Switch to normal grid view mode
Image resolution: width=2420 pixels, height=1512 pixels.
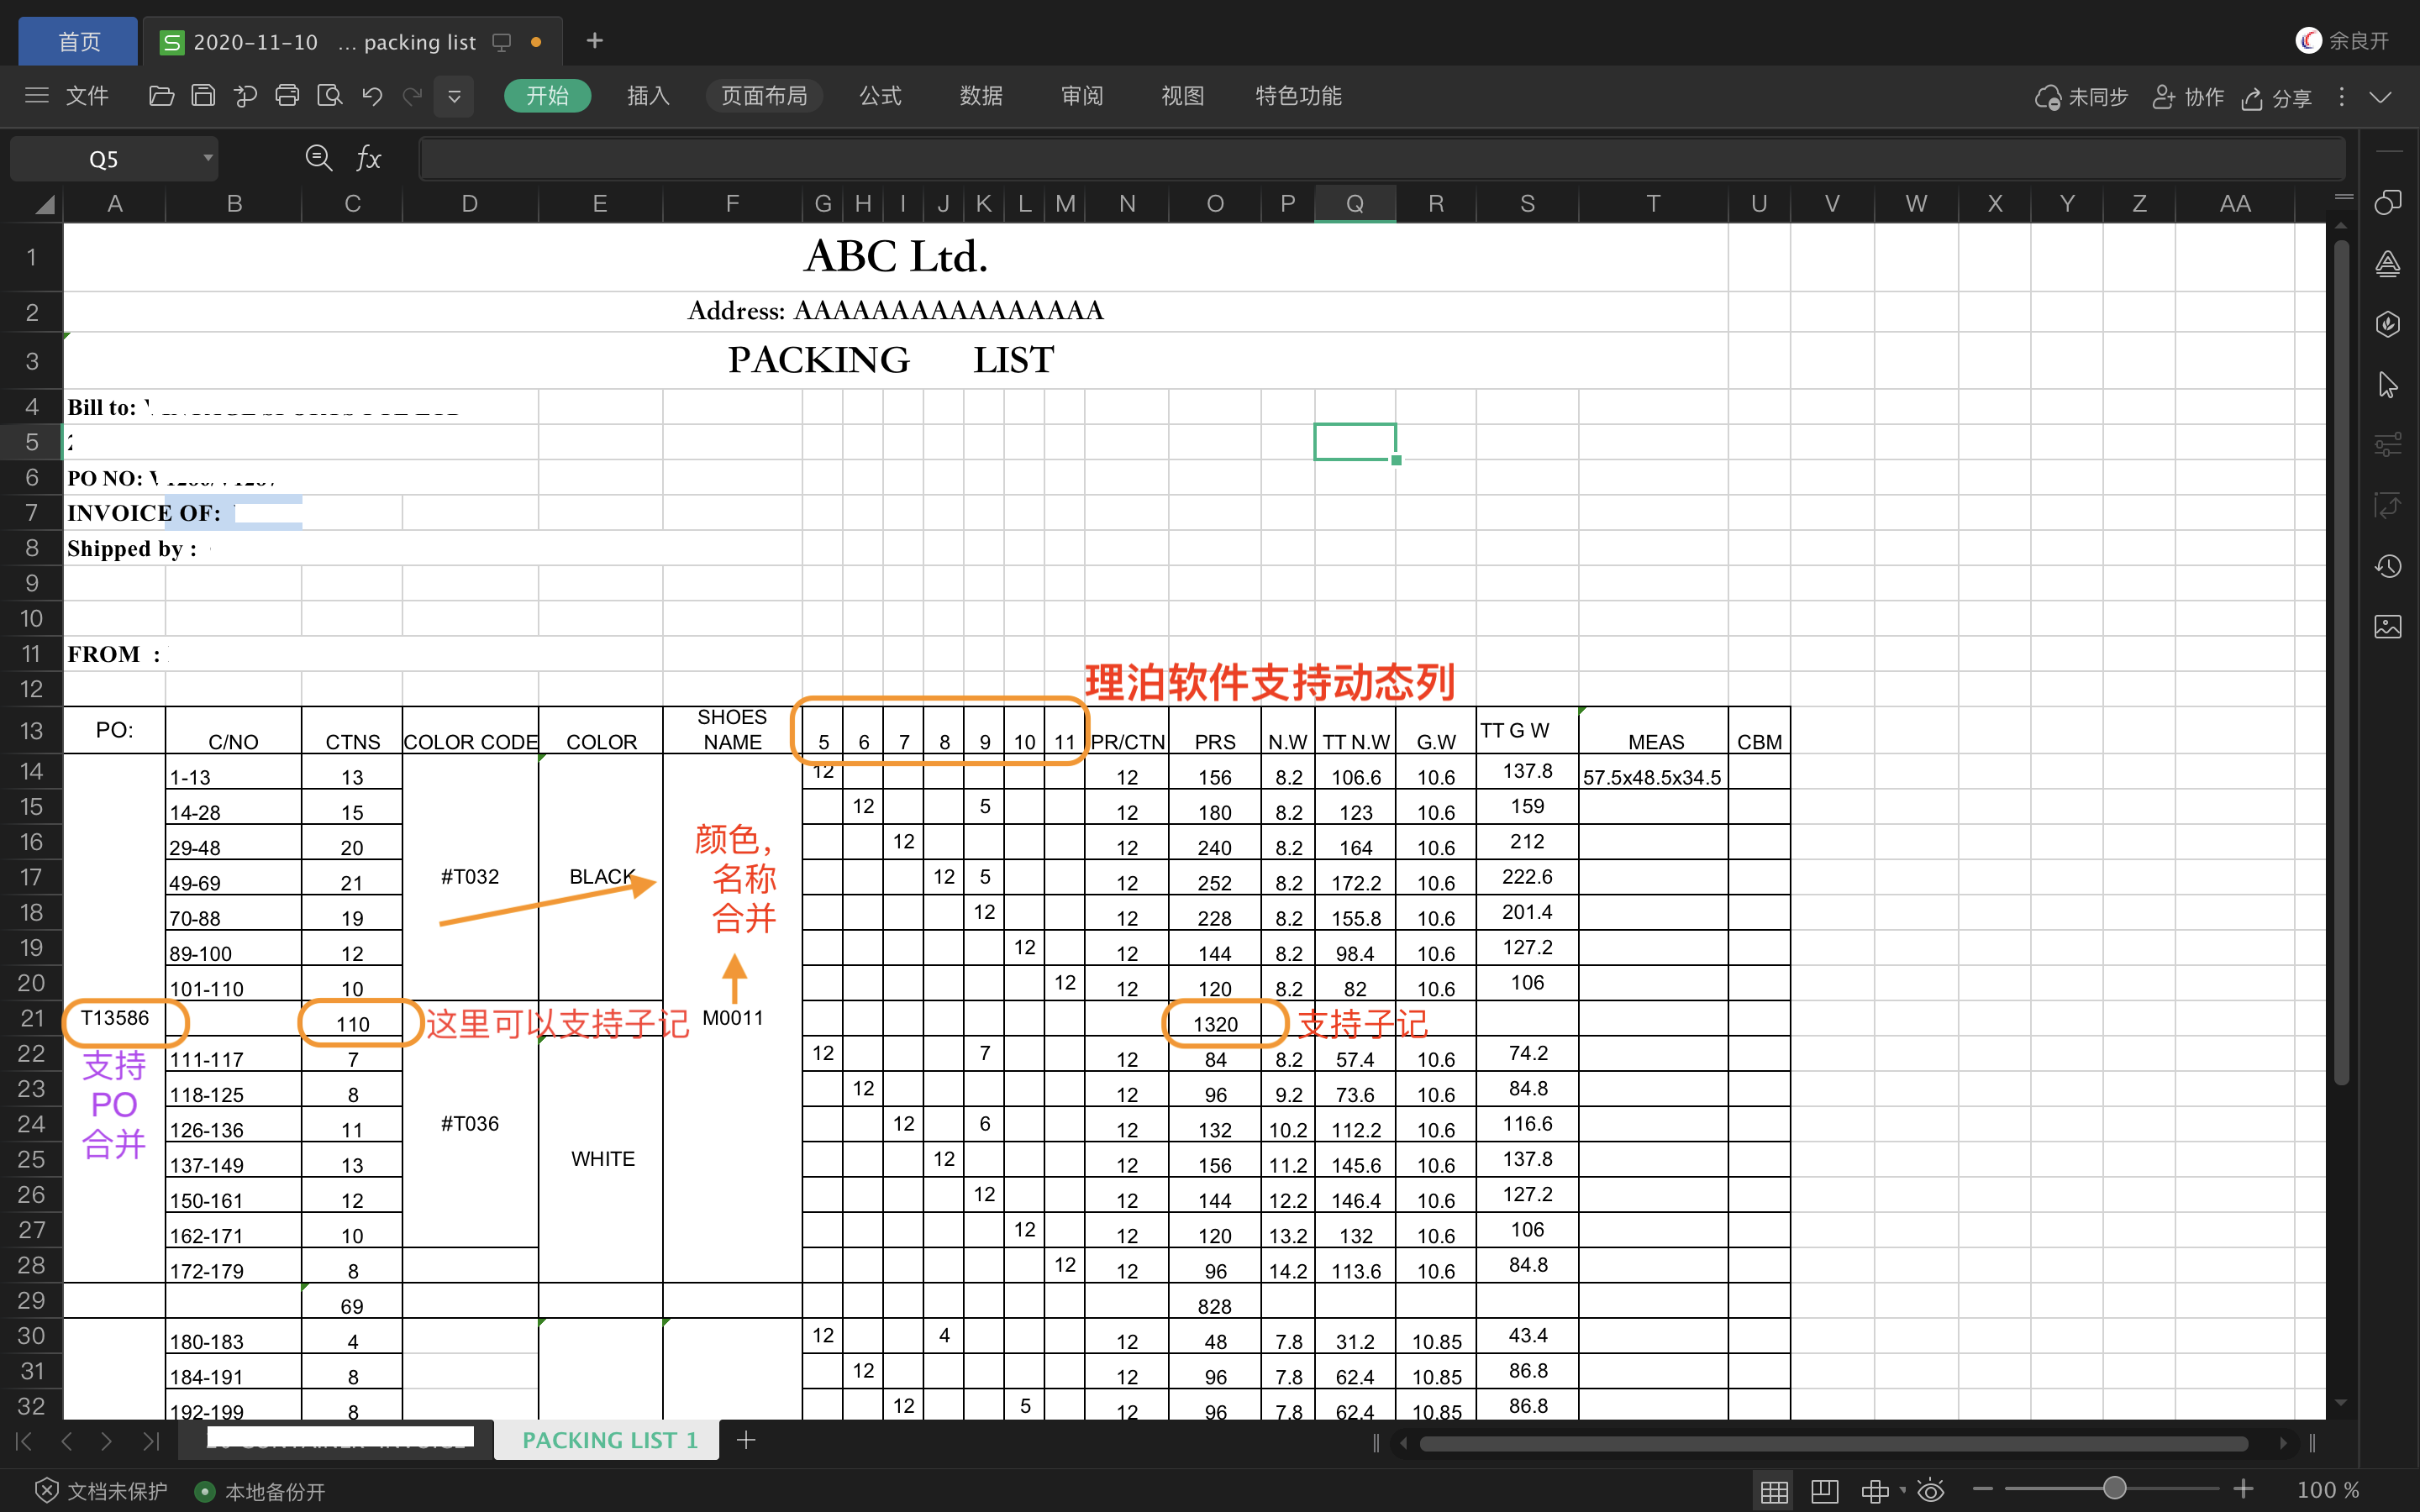[x=1774, y=1491]
